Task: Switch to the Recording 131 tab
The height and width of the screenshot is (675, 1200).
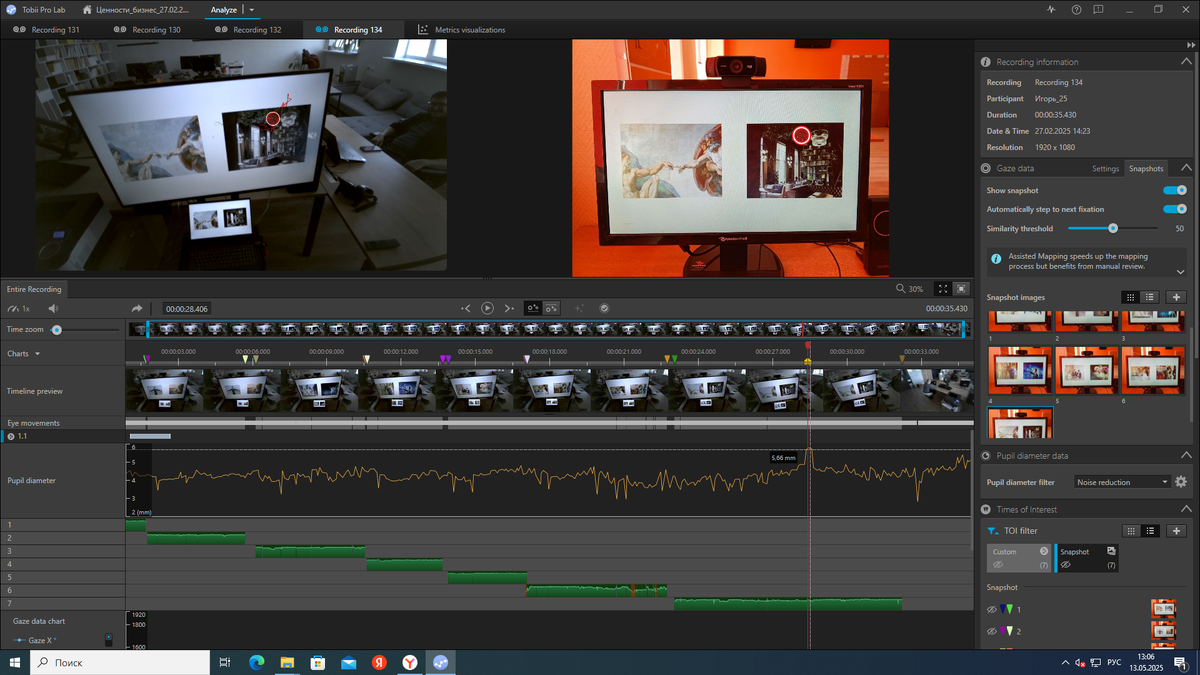Action: tap(47, 30)
